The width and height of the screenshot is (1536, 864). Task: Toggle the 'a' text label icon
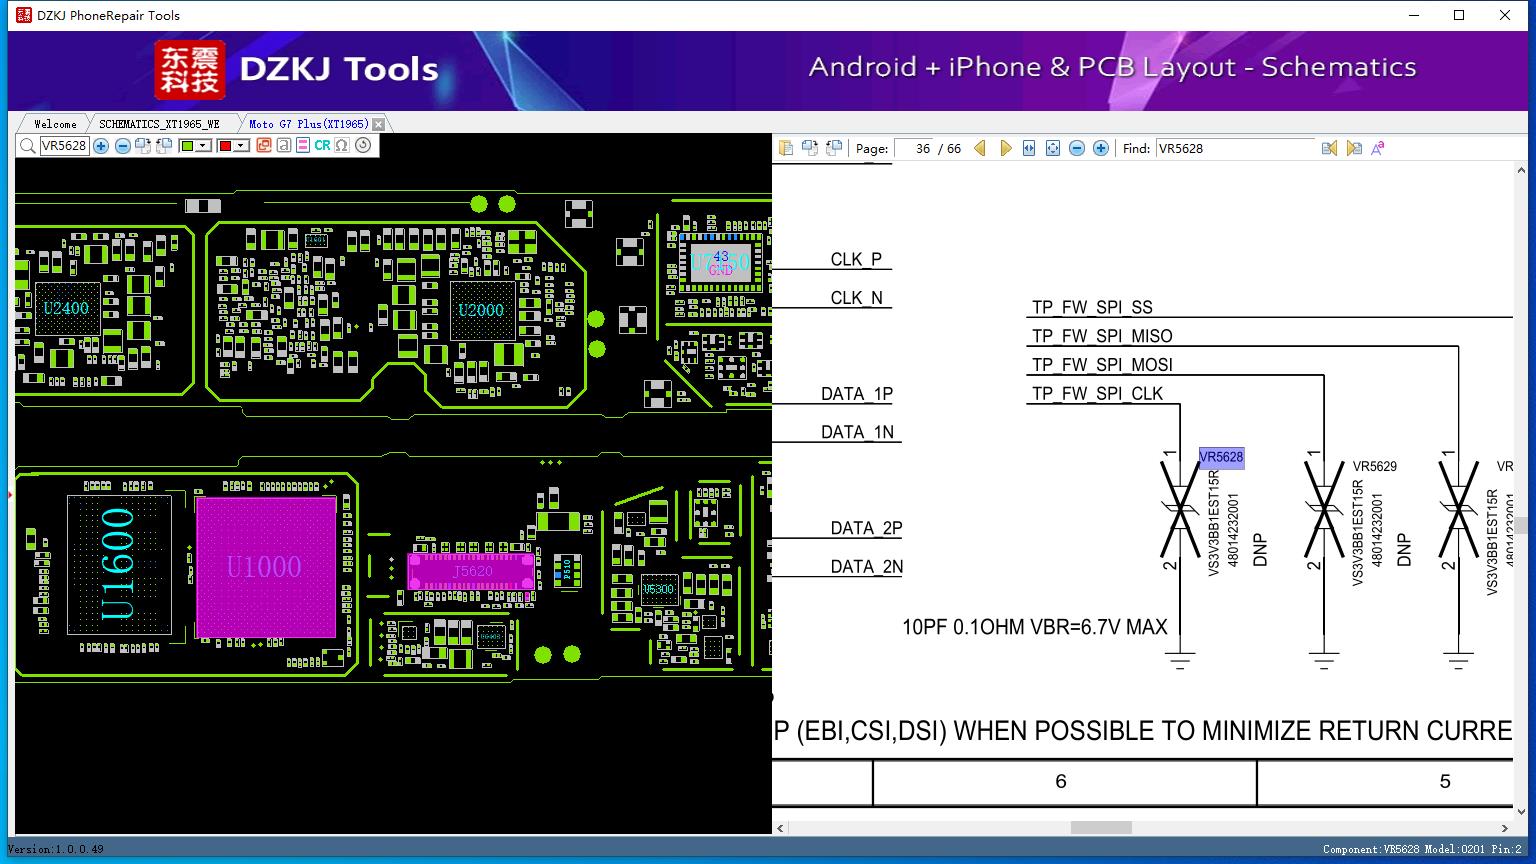pyautogui.click(x=284, y=146)
